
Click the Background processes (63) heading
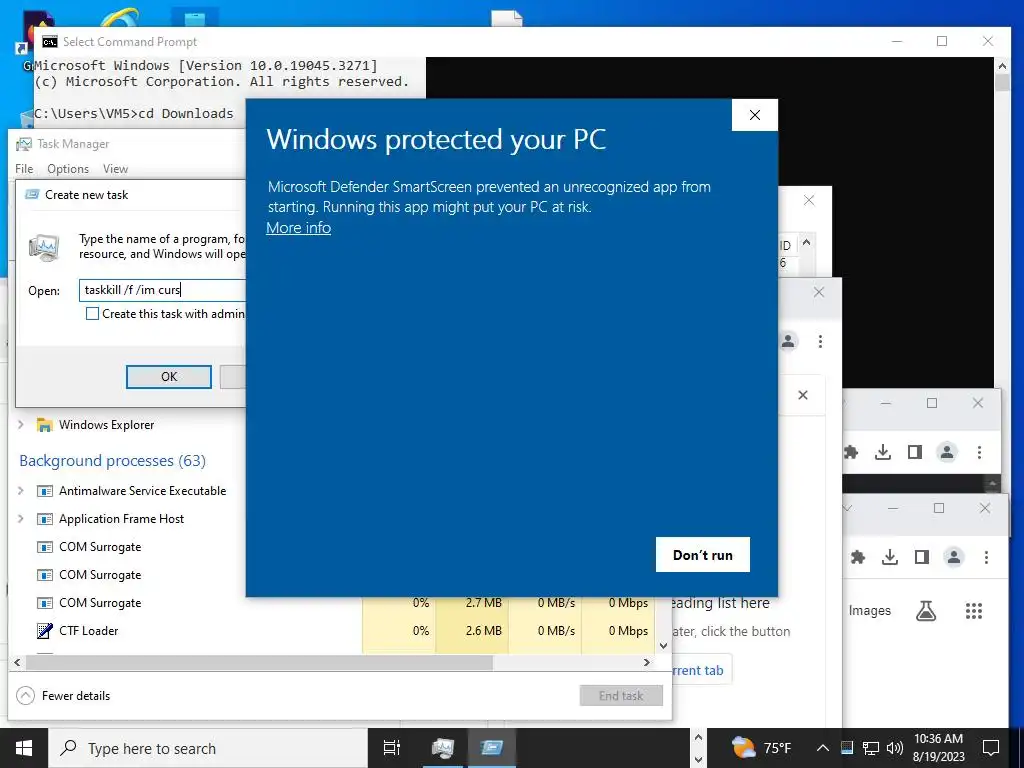click(112, 460)
